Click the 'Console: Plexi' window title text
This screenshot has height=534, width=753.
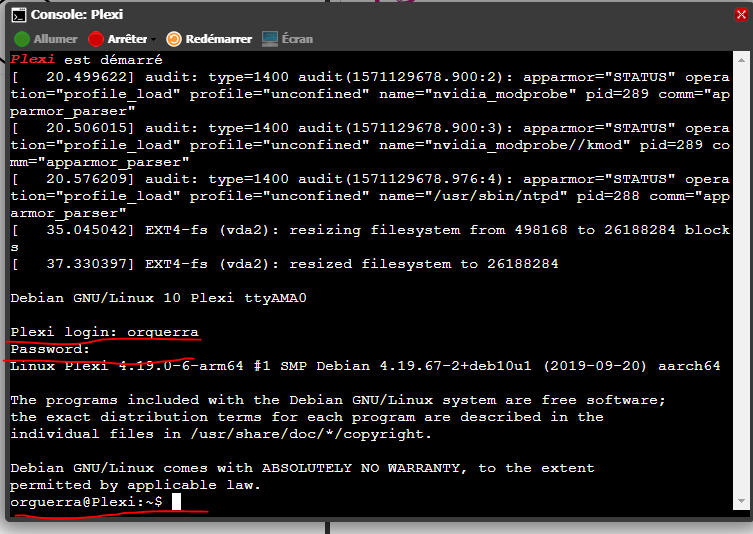click(77, 15)
